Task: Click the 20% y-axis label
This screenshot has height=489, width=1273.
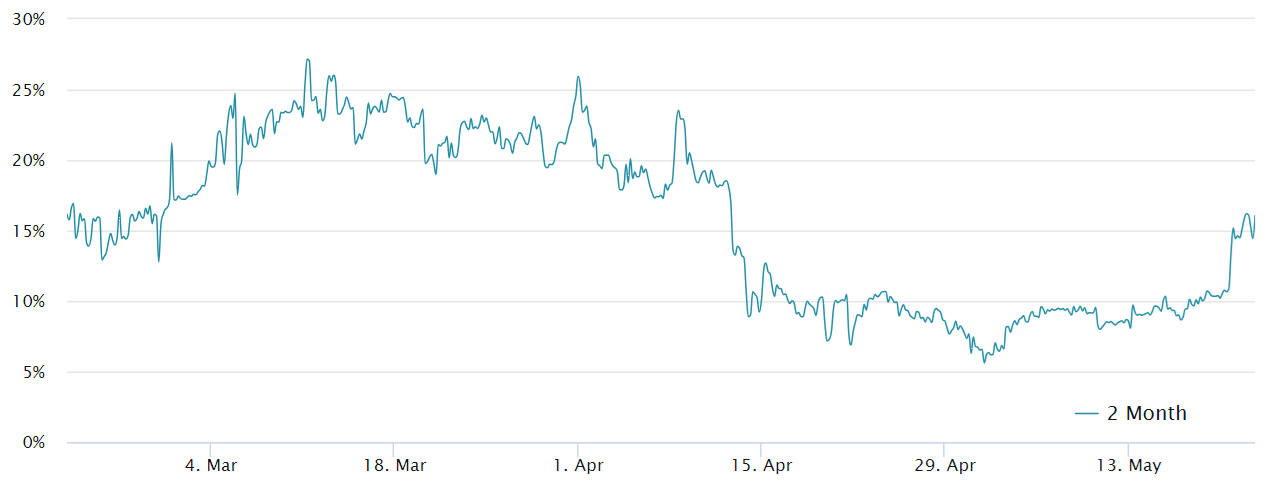Action: [x=29, y=160]
